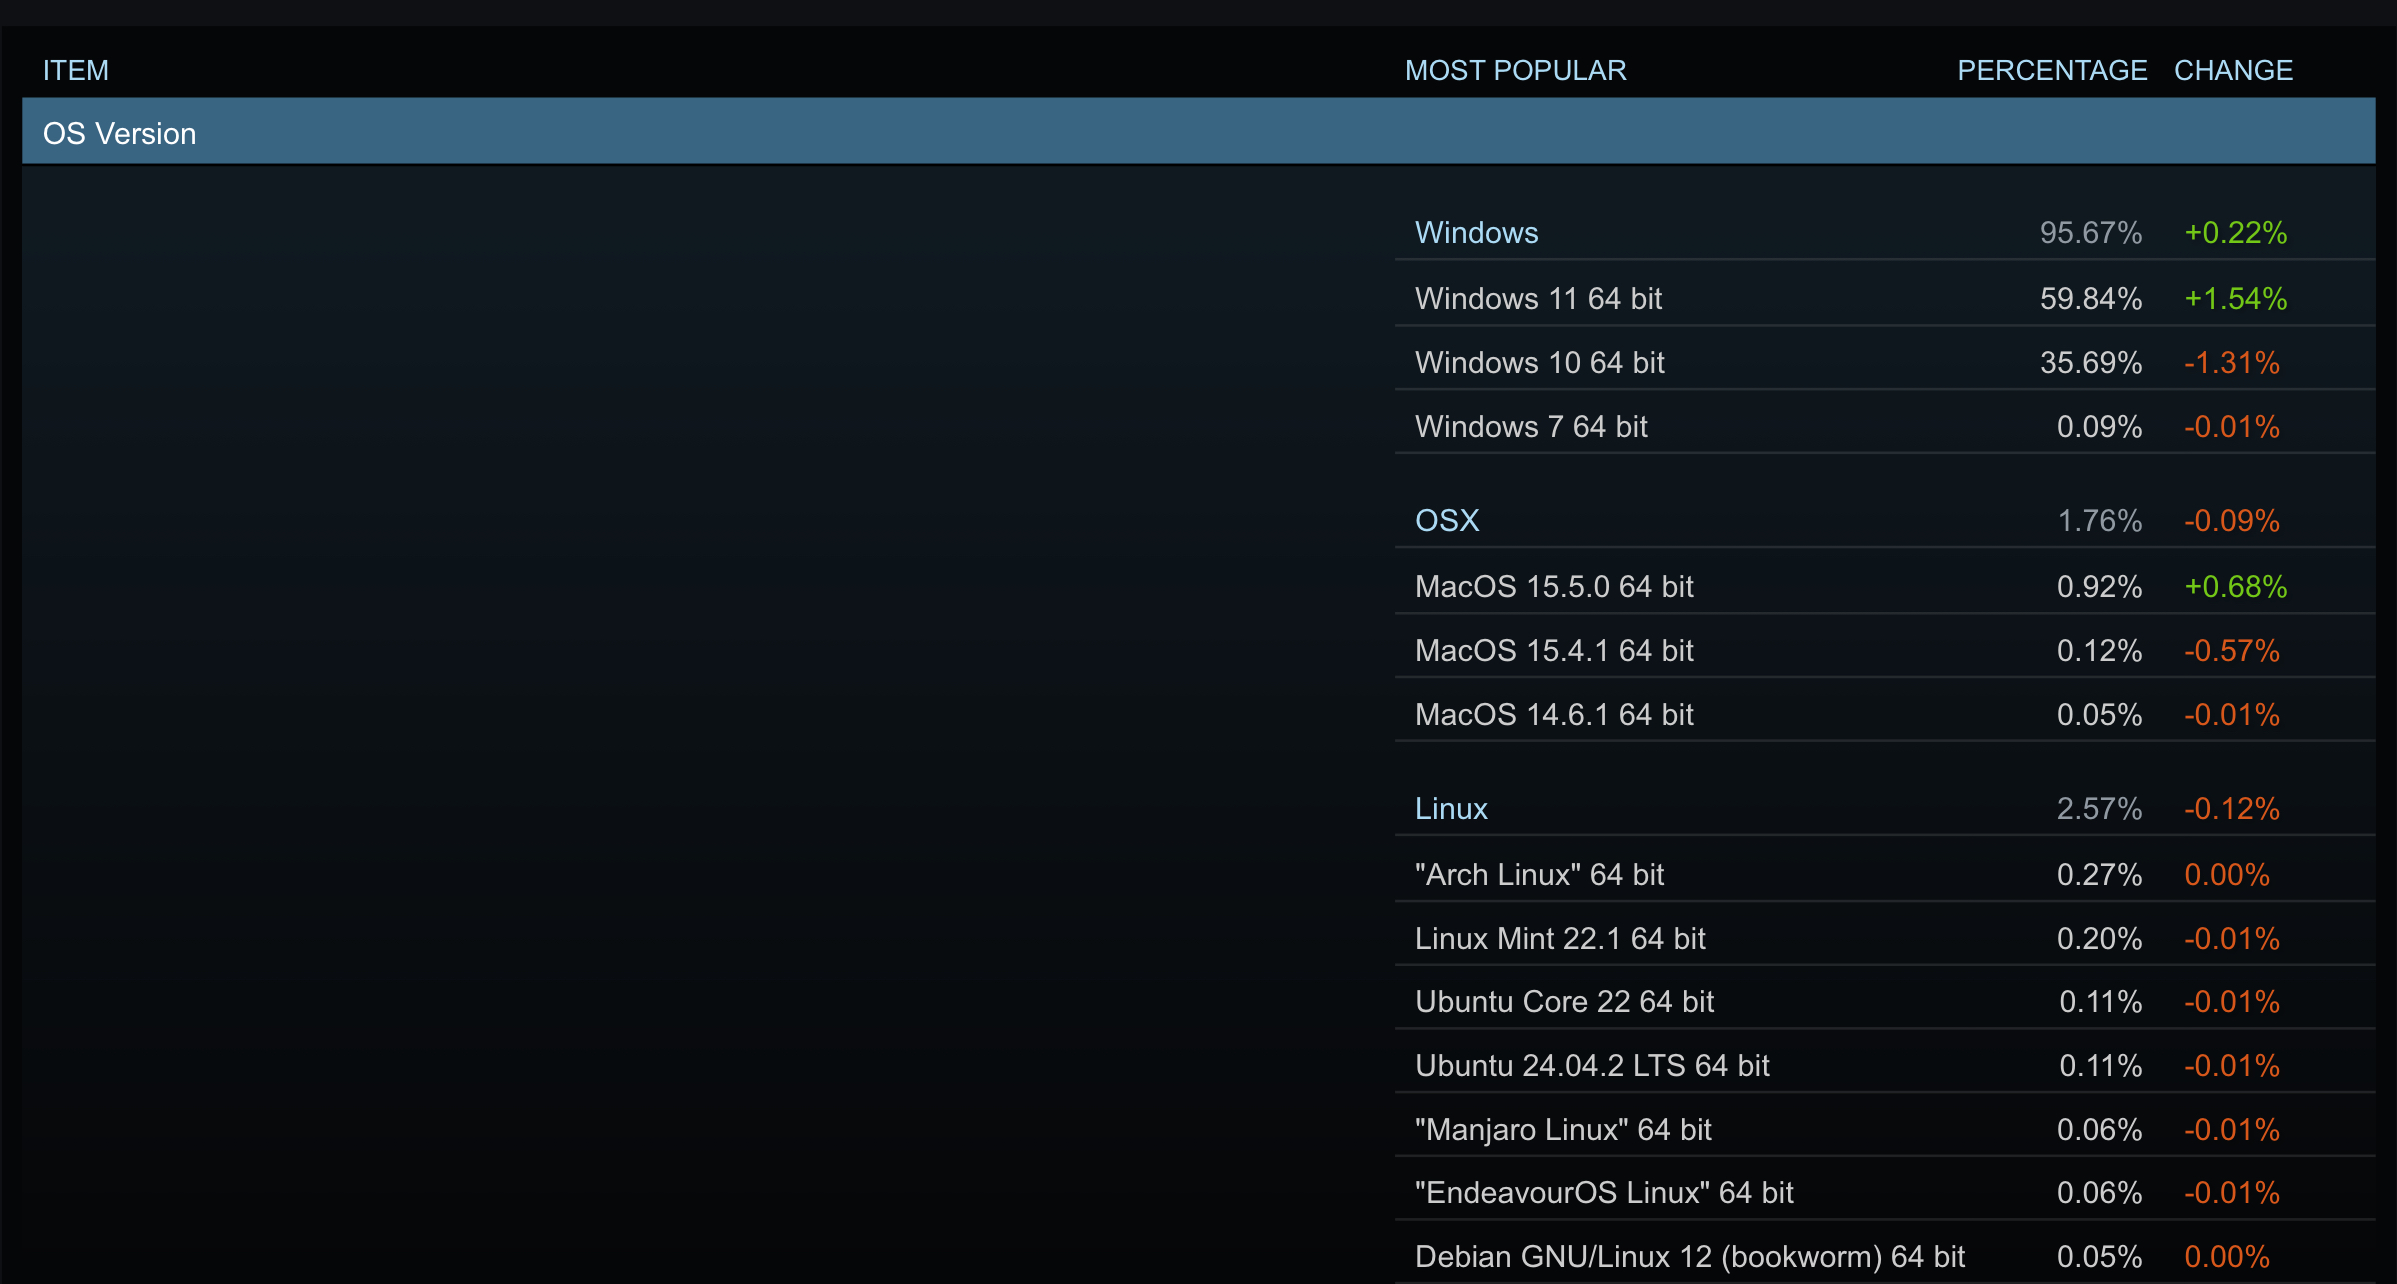Click the 0.20% Linux Mint percentage
Image resolution: width=2397 pixels, height=1284 pixels.
pyautogui.click(x=2100, y=938)
